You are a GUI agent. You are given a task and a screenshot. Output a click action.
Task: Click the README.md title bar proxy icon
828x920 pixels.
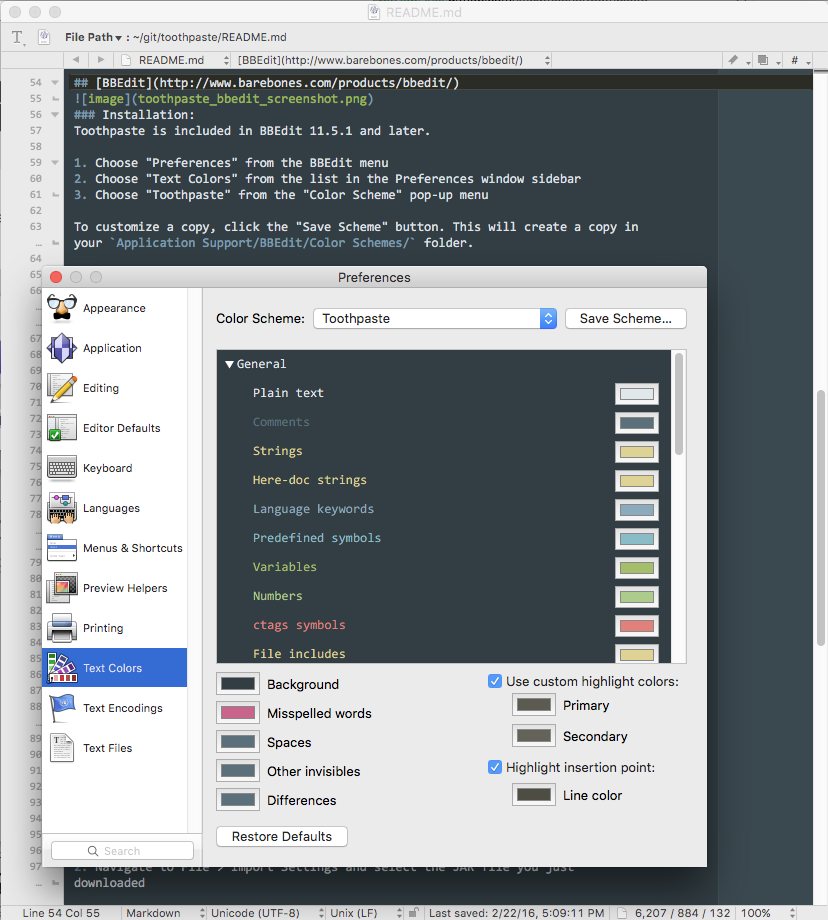click(374, 12)
